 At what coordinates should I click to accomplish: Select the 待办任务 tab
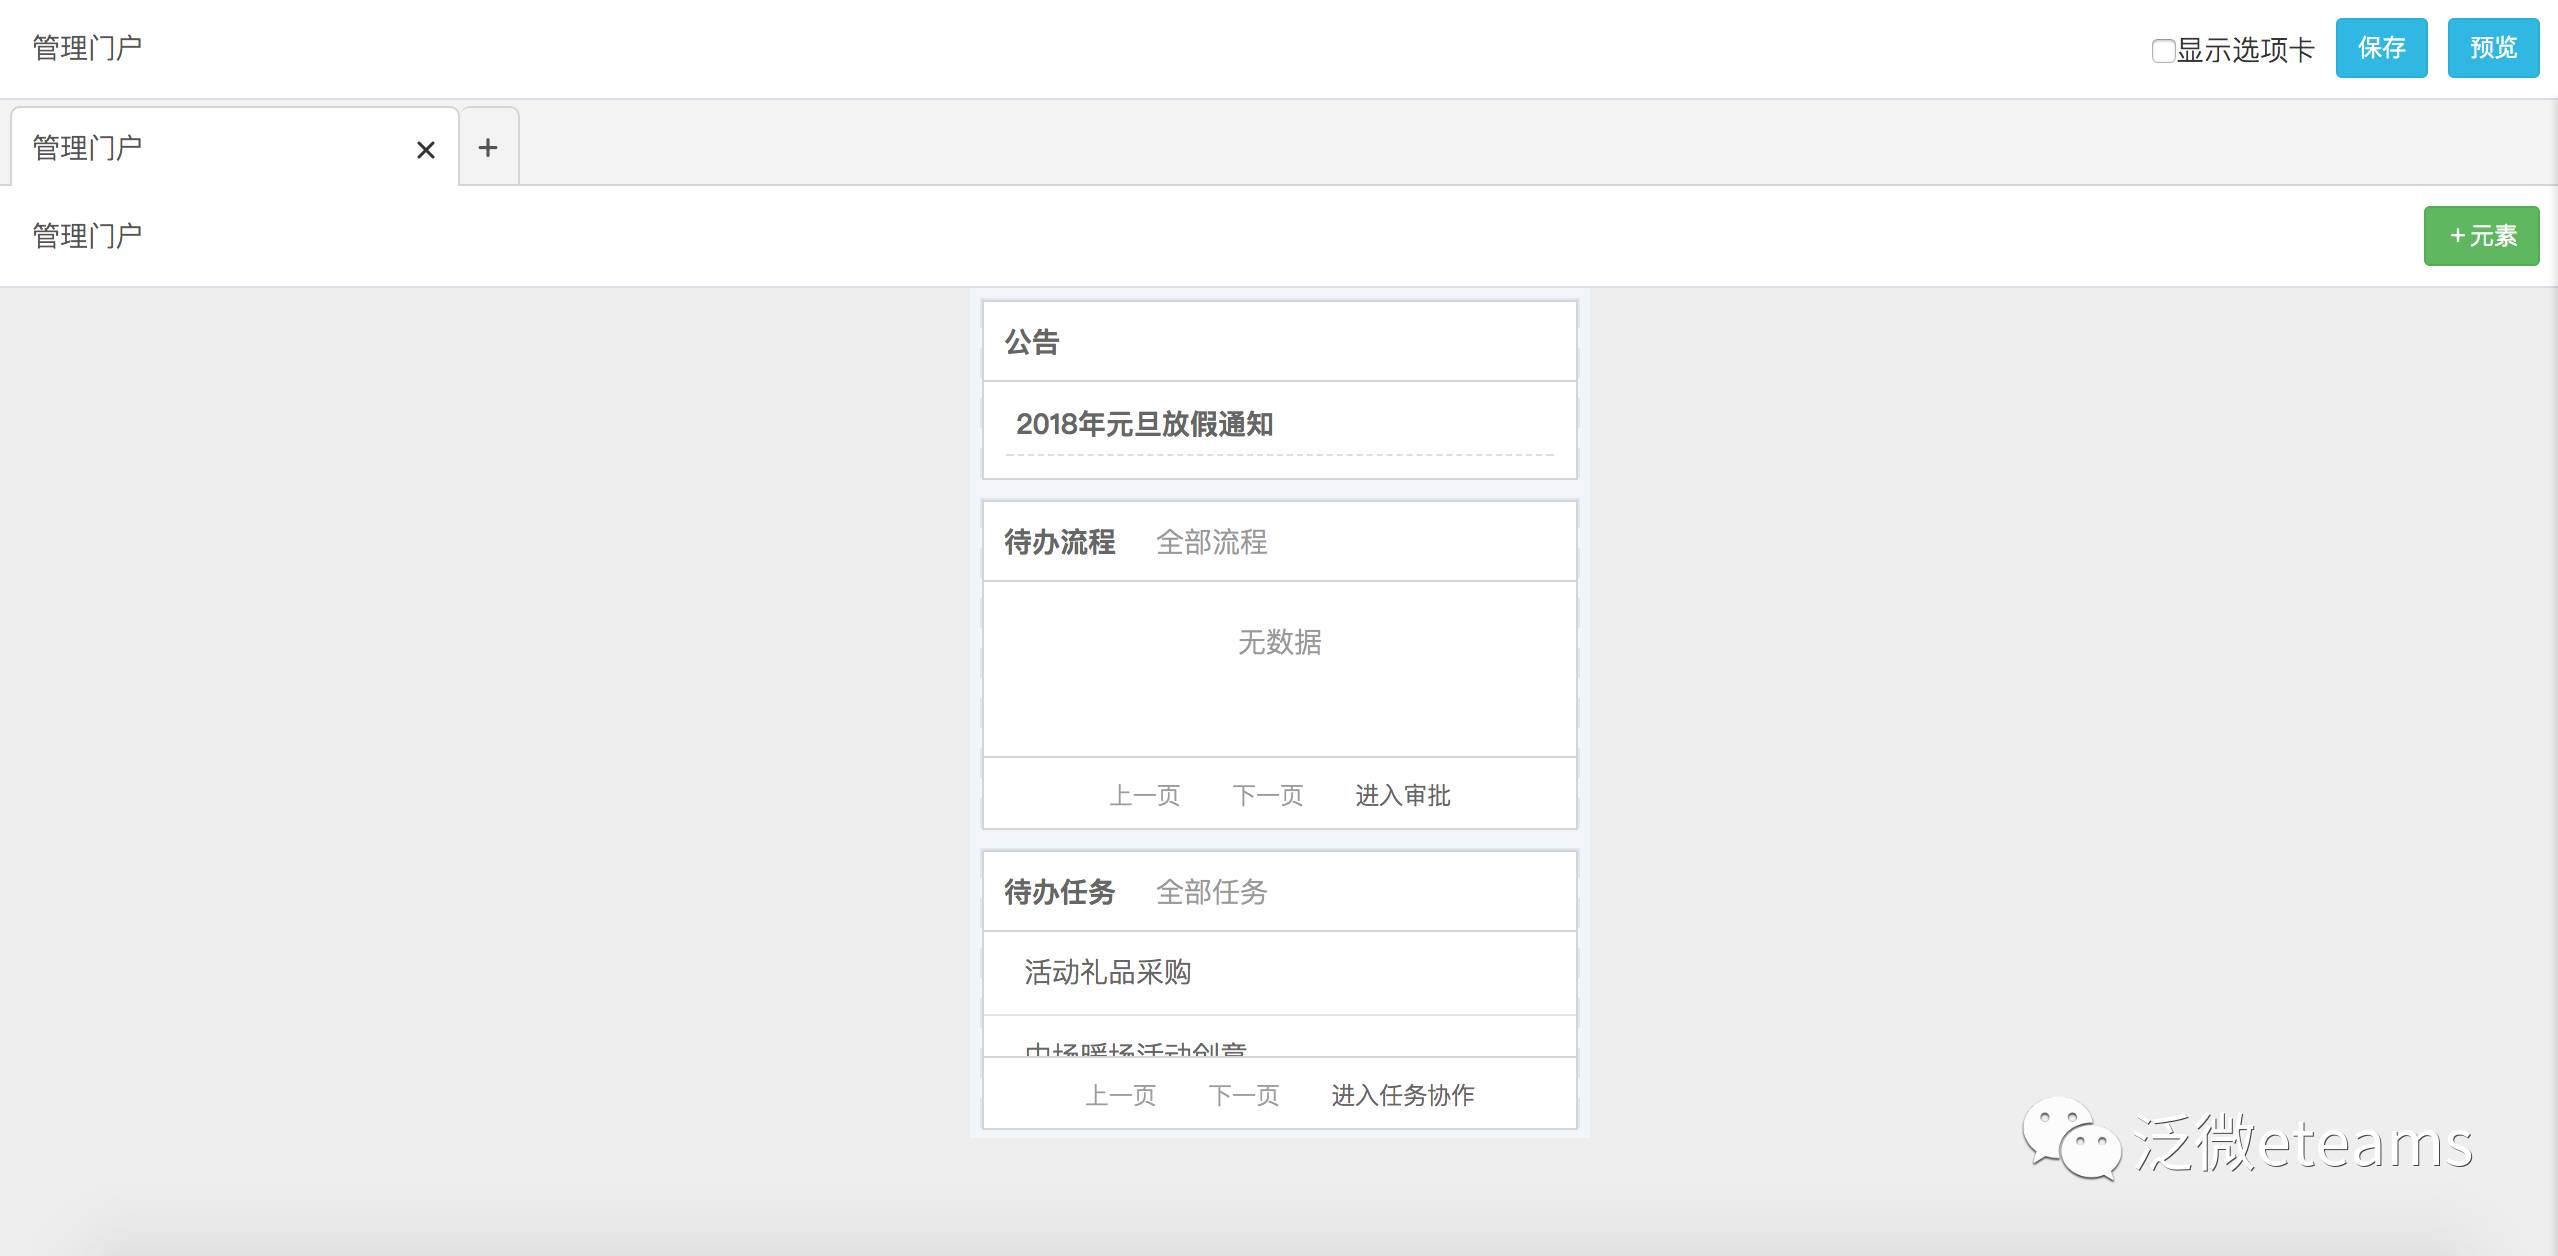coord(1059,892)
